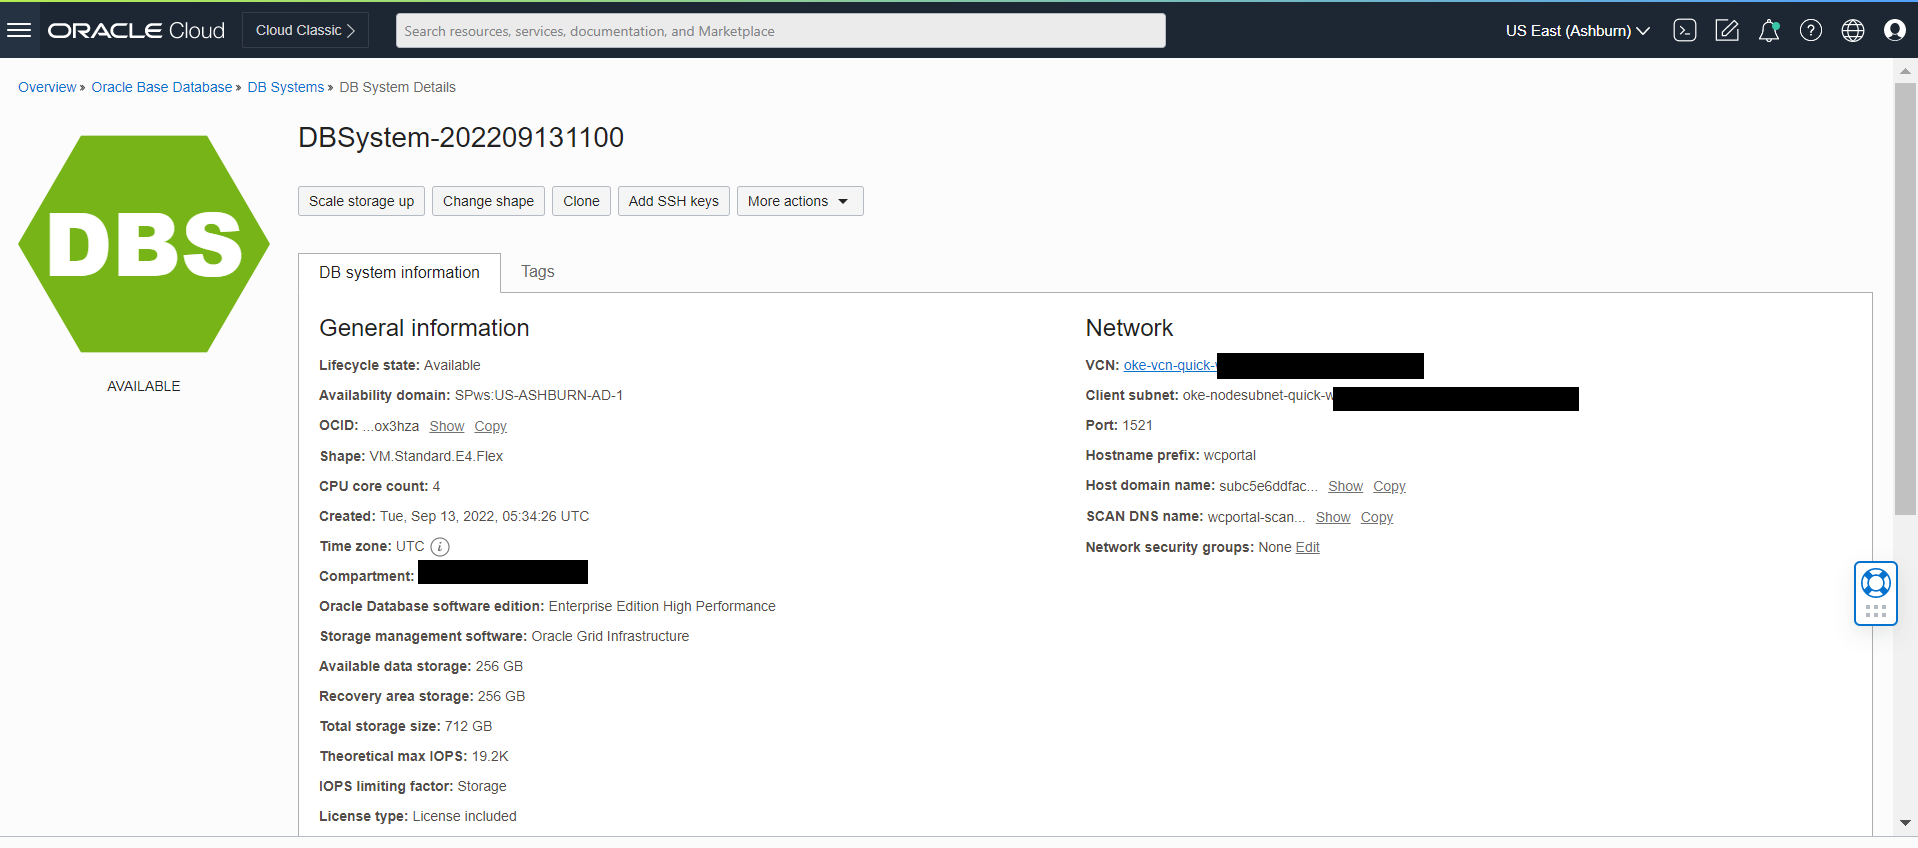1918x848 pixels.
Task: Open the oke-vcn-quick VCN link
Action: [1170, 365]
